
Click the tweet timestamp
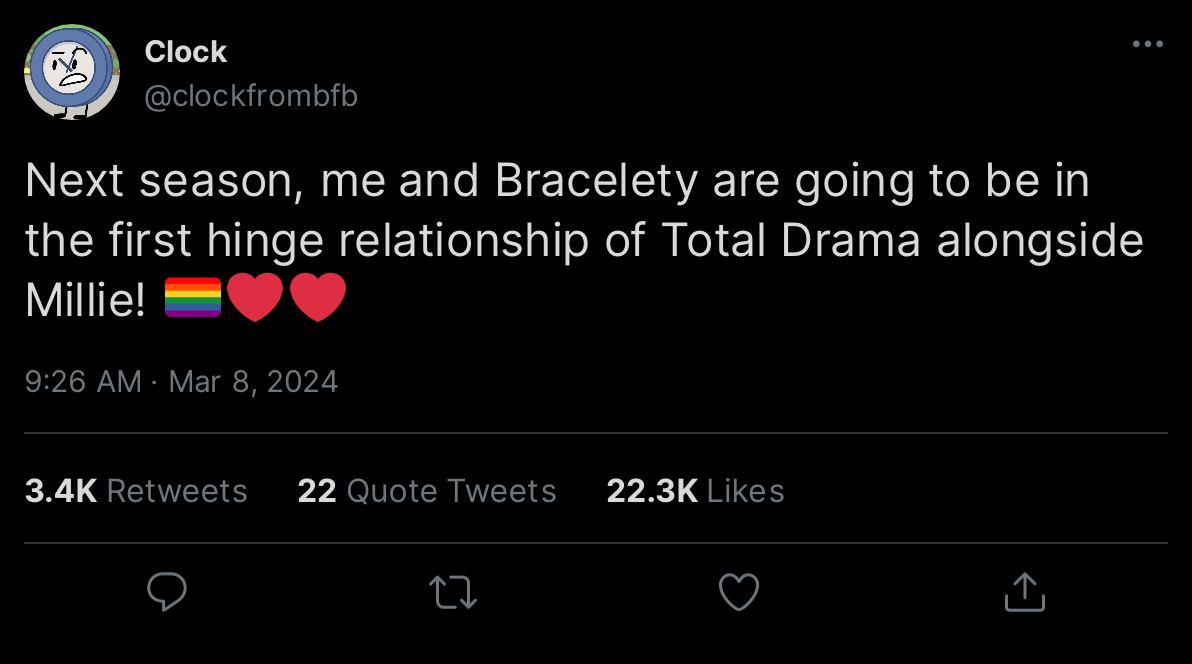(182, 381)
